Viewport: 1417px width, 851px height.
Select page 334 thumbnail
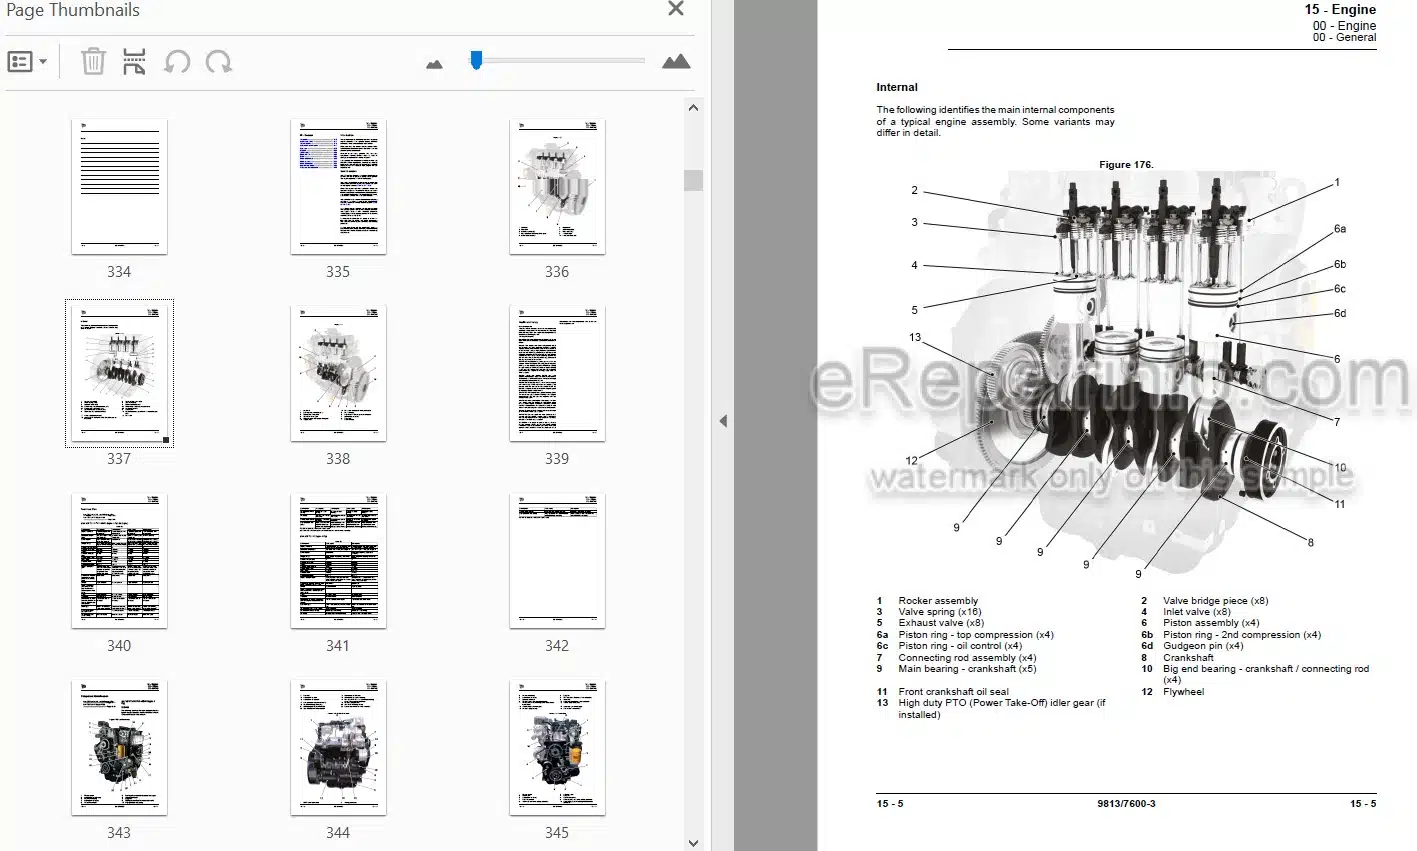pos(119,186)
